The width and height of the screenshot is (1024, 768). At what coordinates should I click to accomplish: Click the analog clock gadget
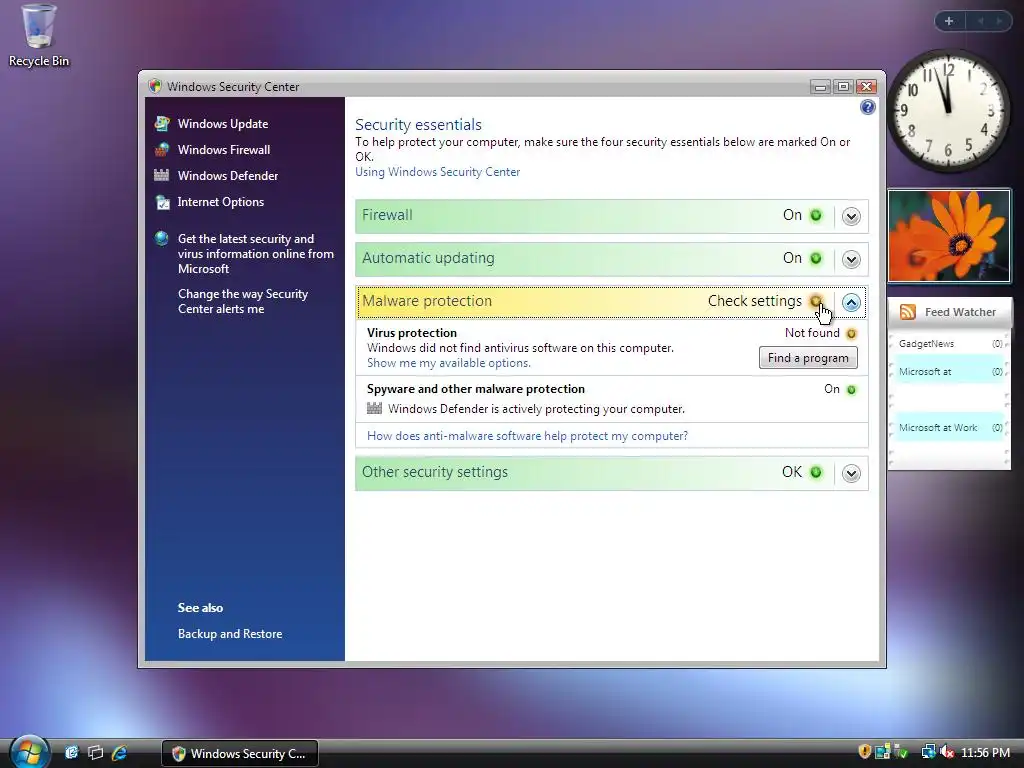(948, 110)
